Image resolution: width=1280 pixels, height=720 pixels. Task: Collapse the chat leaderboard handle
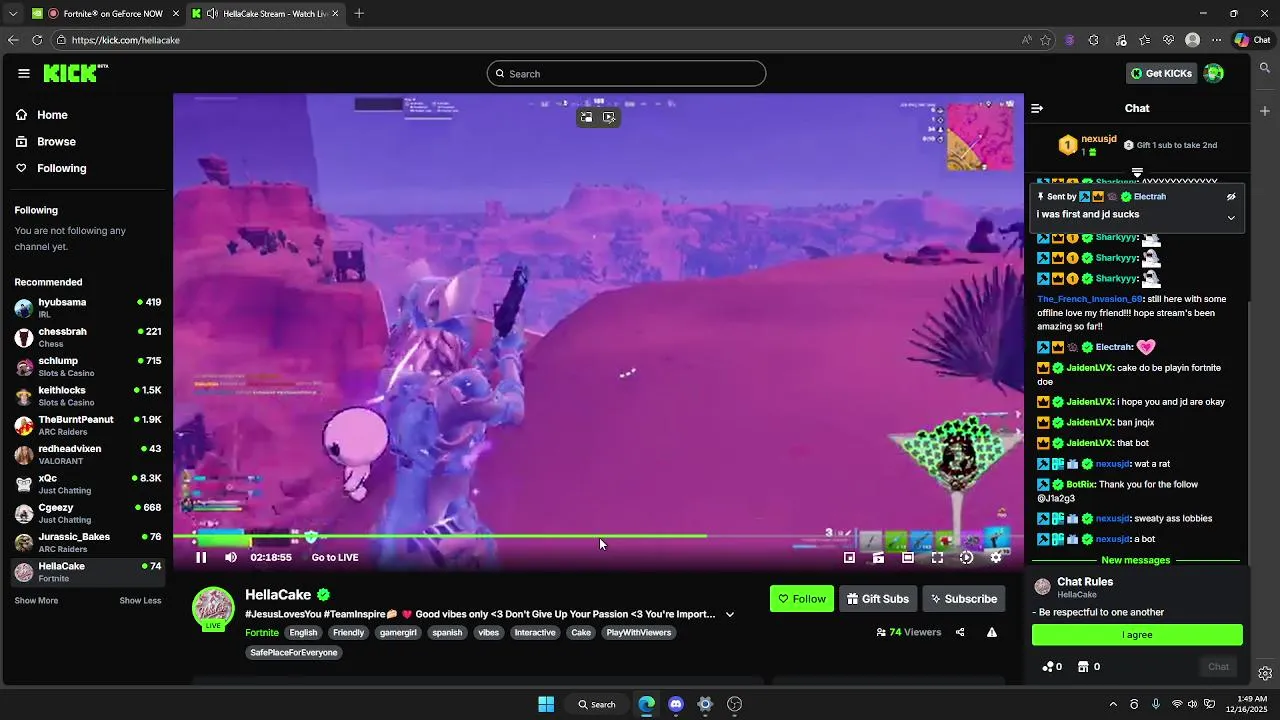click(1137, 173)
